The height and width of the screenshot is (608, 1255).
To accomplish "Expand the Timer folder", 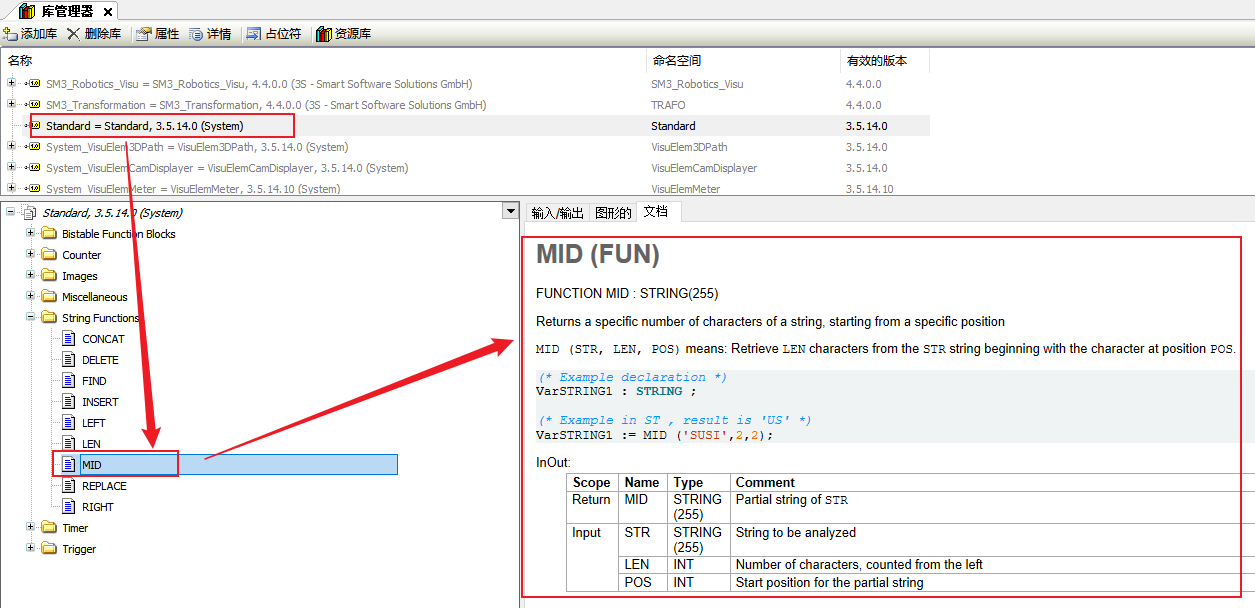I will 31,527.
